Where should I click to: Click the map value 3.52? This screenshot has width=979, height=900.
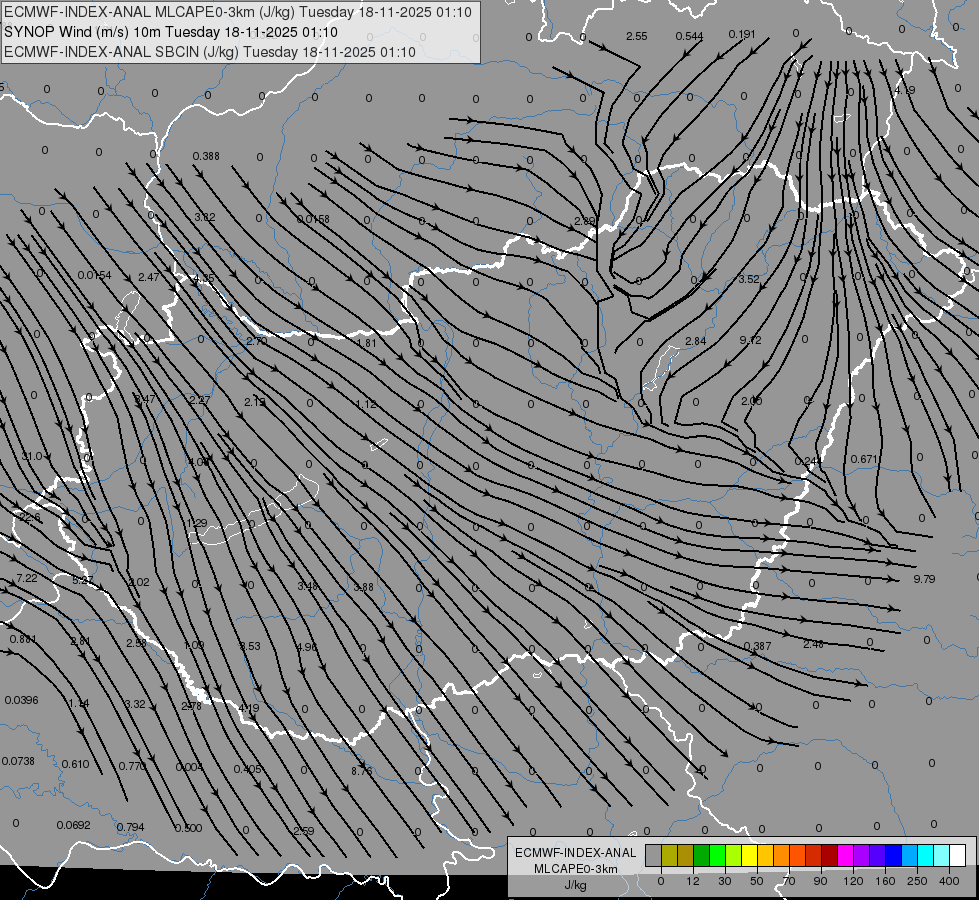coord(749,279)
